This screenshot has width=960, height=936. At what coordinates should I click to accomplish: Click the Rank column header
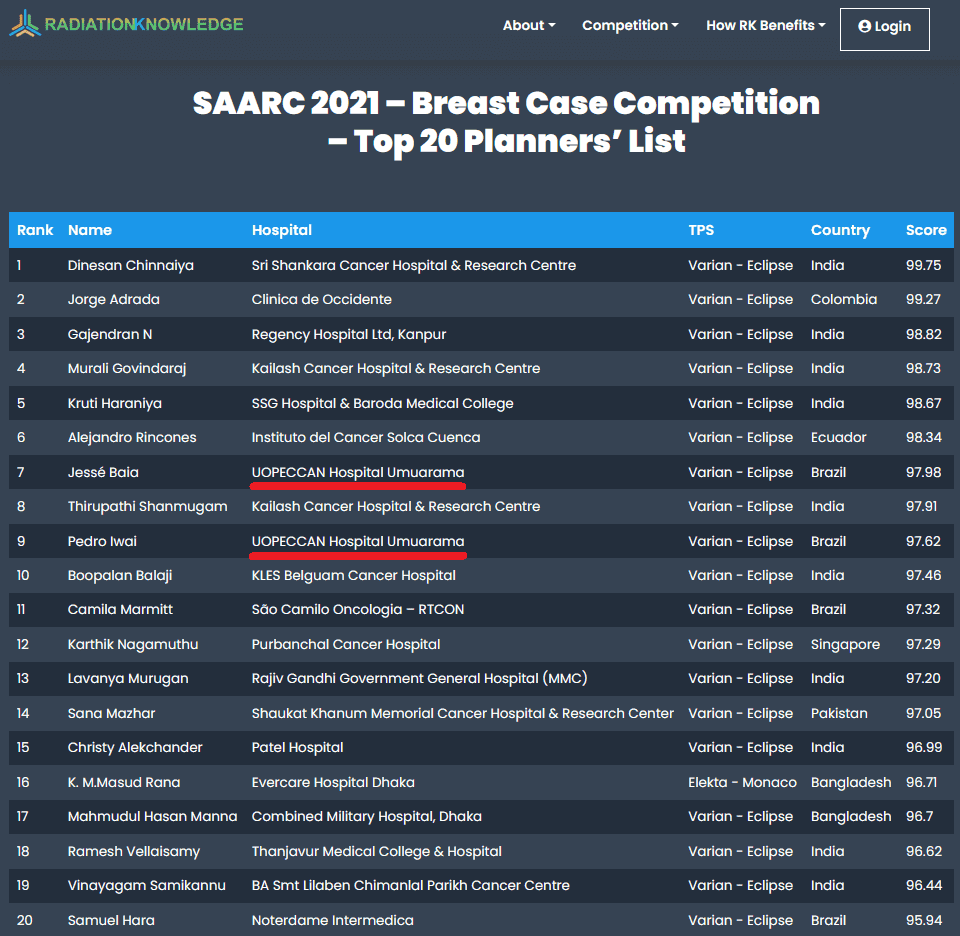35,230
